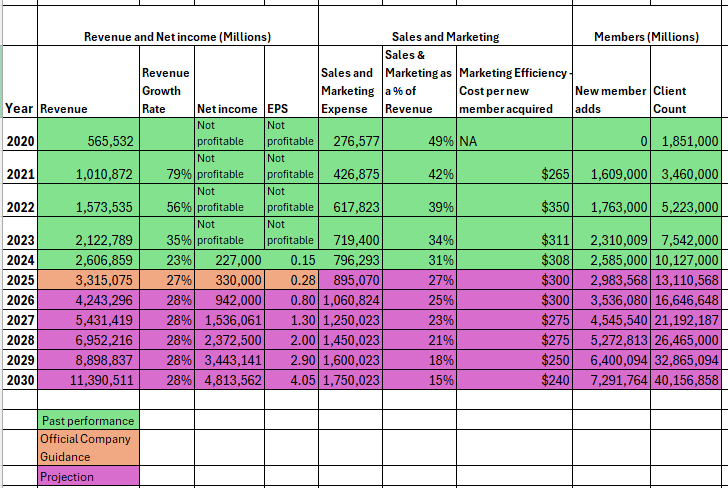The height and width of the screenshot is (488, 728).
Task: Click the 2021 marketing expense 426,875
Action: 351,167
